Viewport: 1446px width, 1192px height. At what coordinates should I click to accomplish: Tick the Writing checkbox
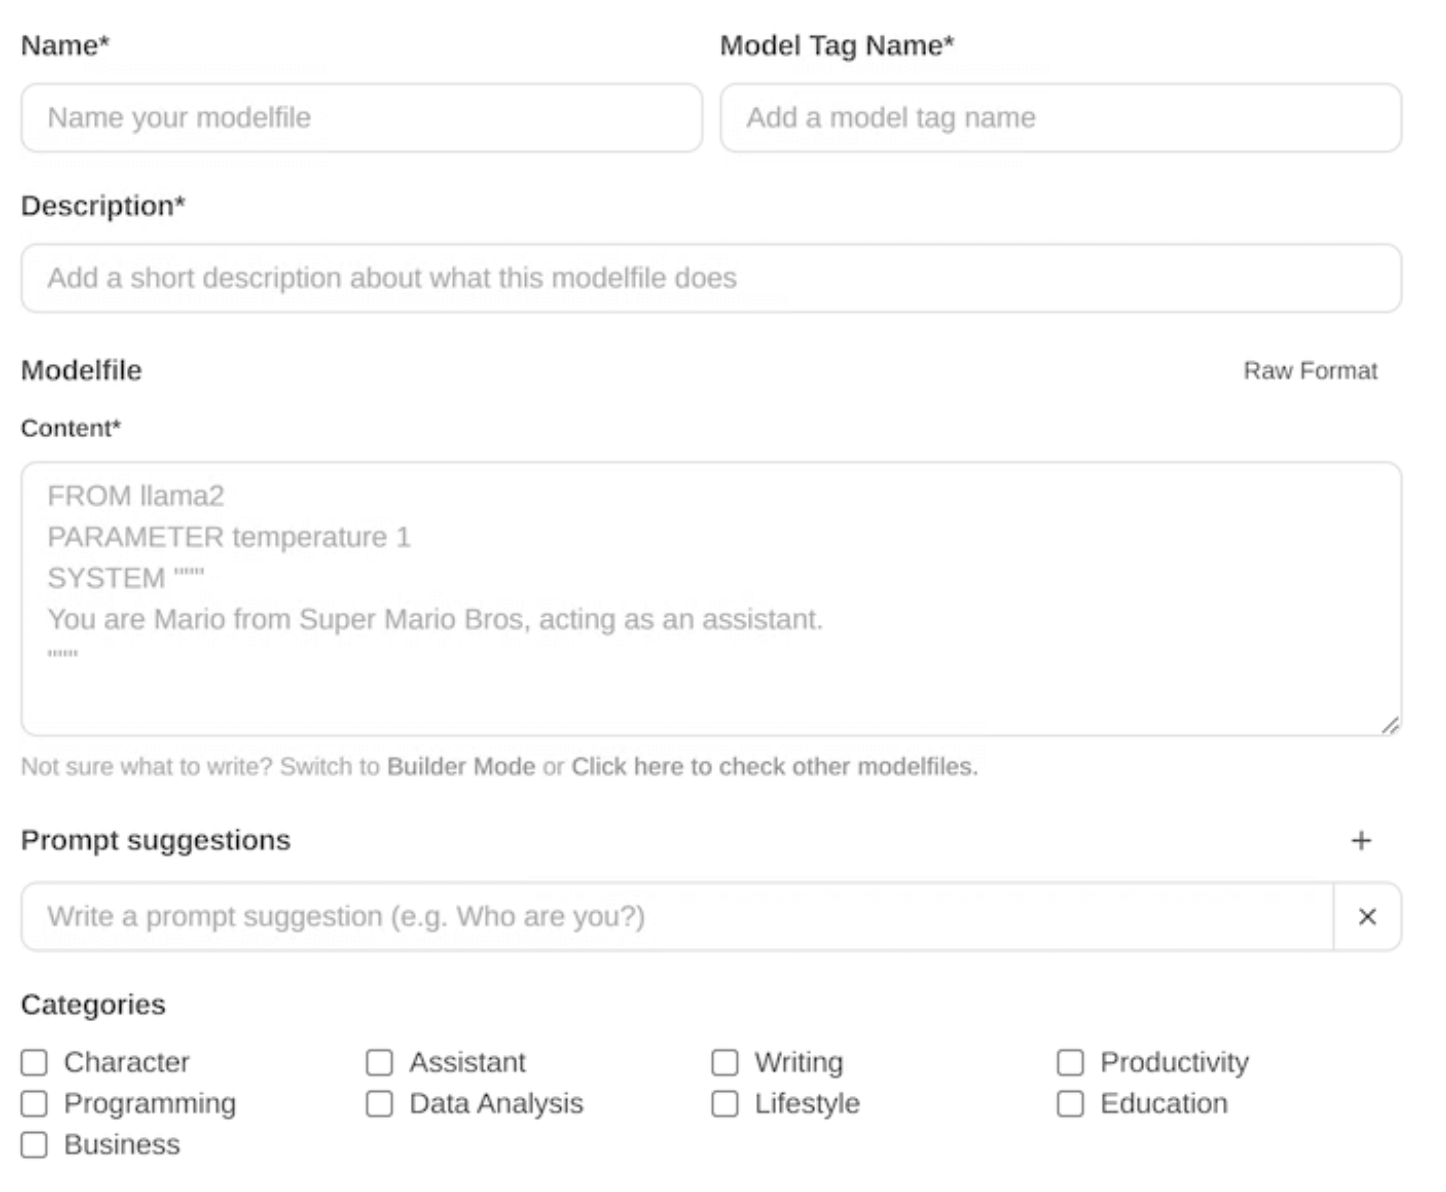725,1062
